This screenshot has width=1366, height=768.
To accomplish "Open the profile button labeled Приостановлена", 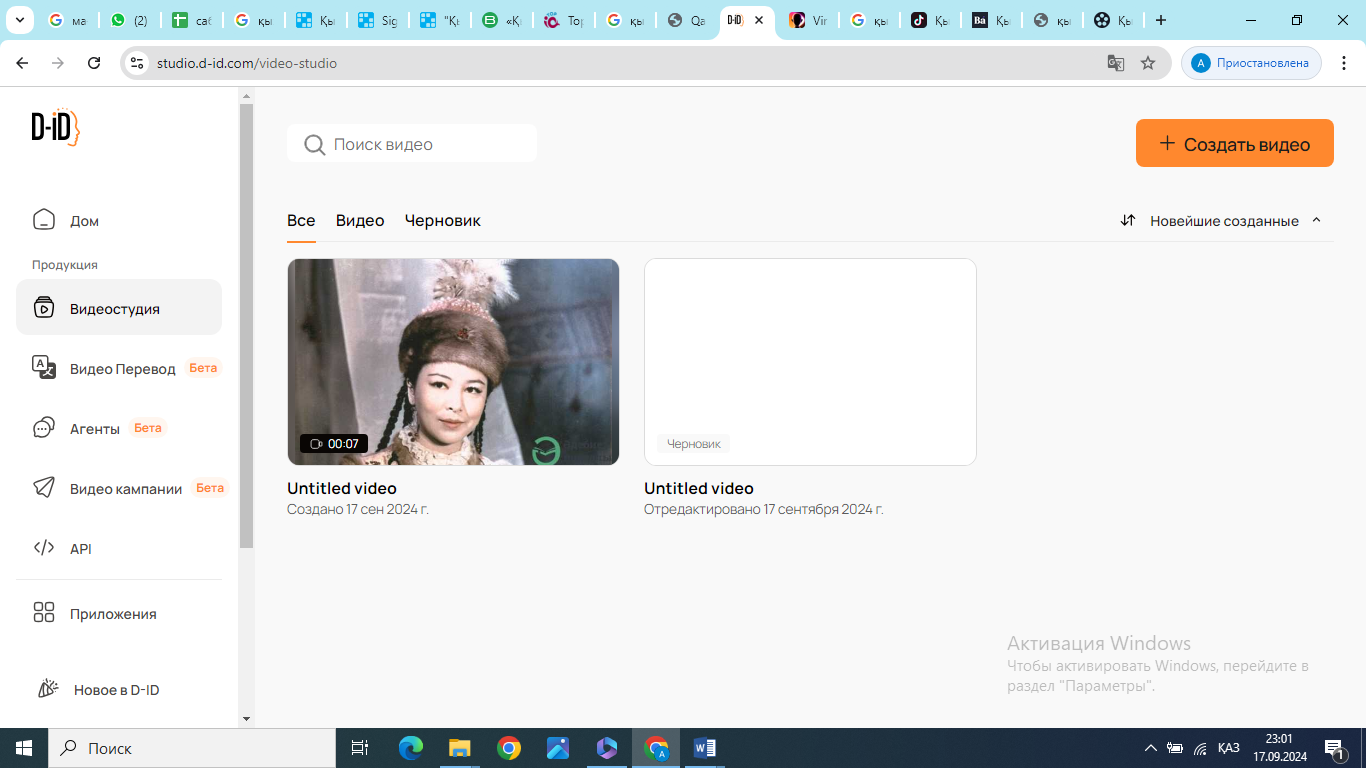I will 1251,63.
